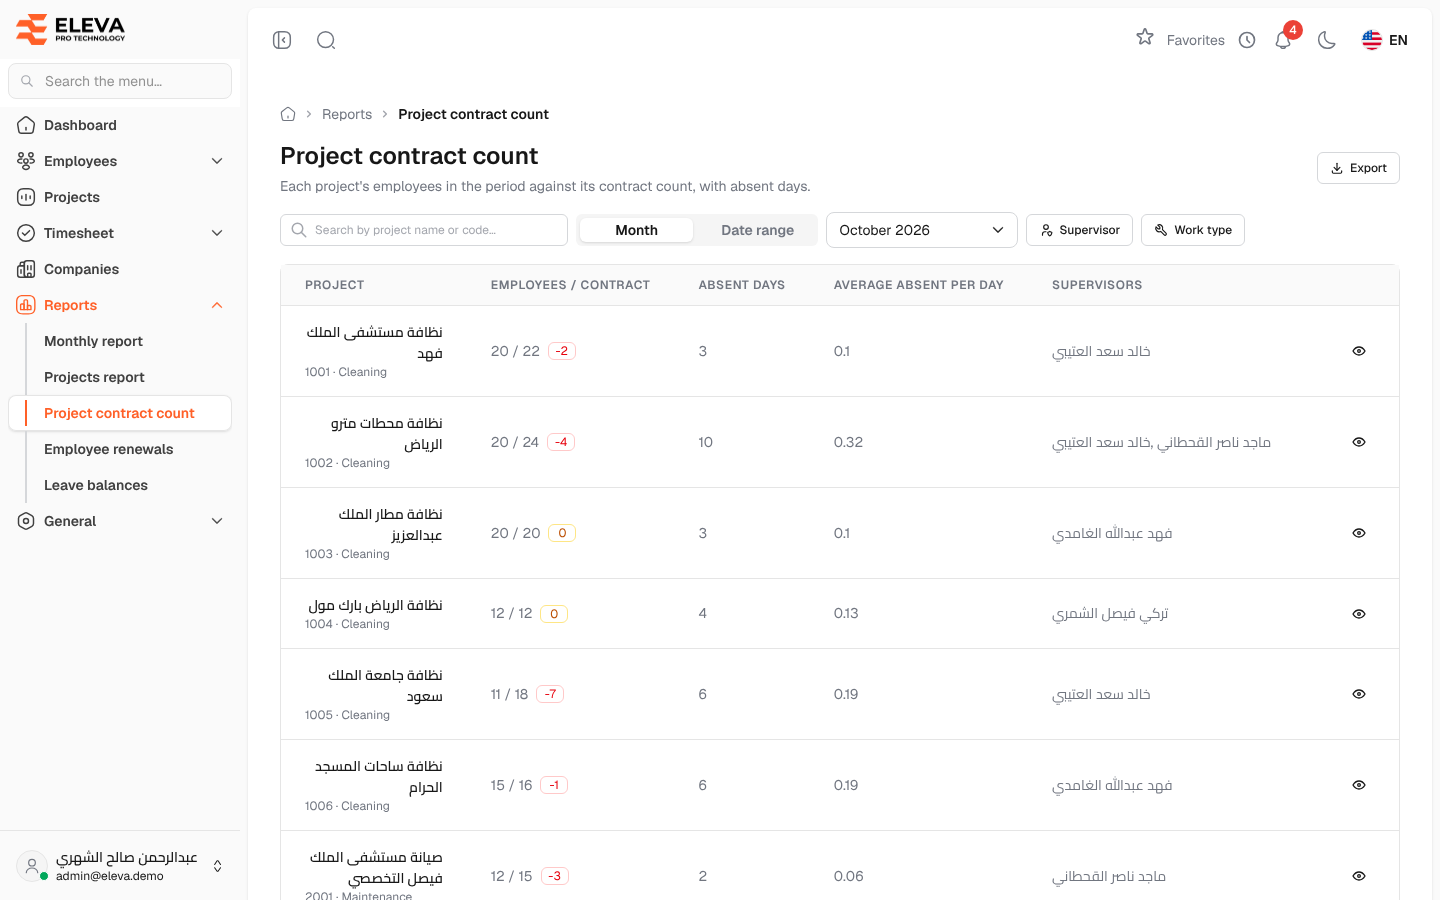Switch to dark mode moon icon
Viewport: 1440px width, 900px height.
1327,40
